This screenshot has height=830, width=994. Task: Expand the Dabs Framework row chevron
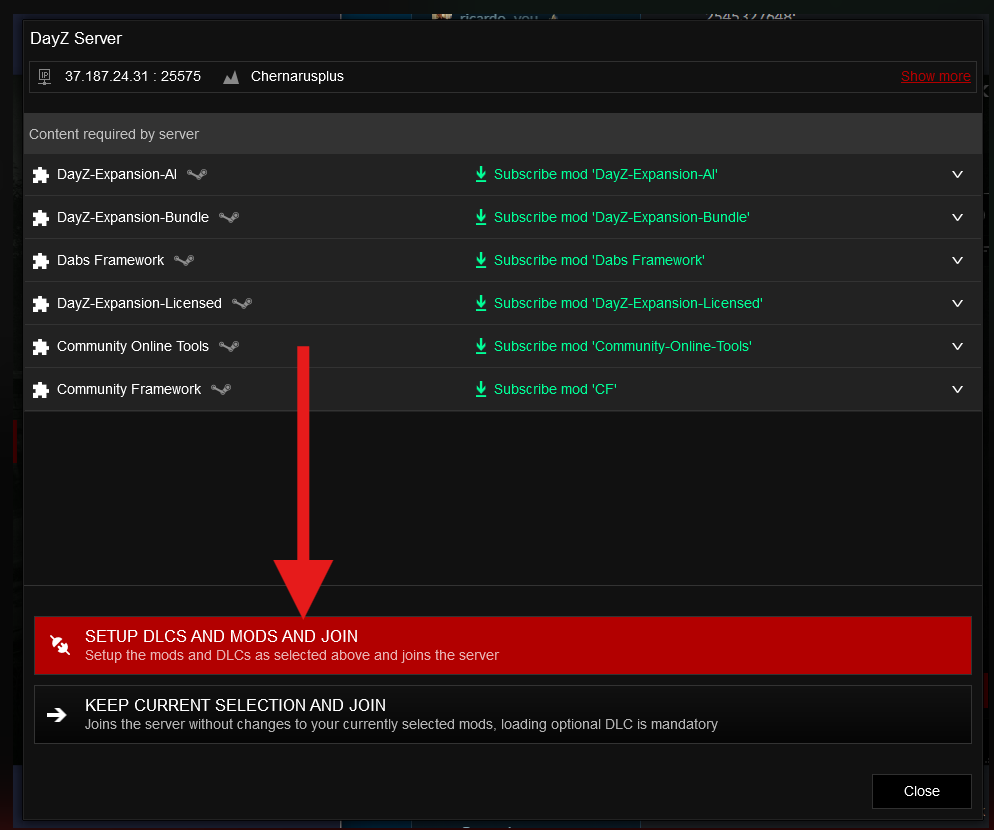coord(957,260)
